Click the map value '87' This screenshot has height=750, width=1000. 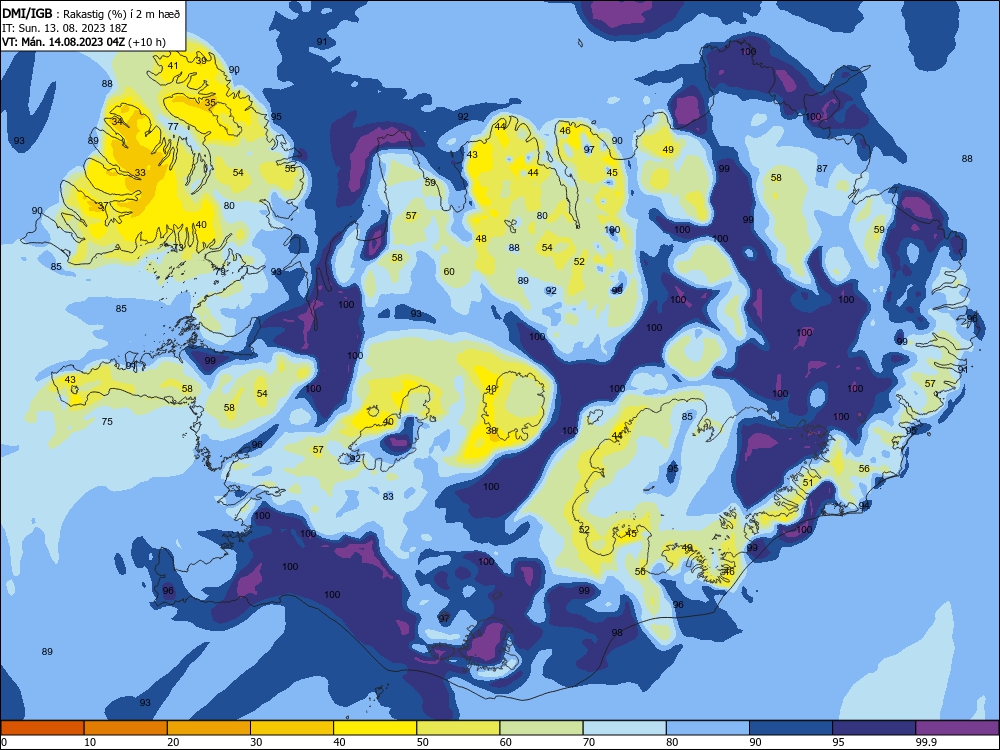click(822, 169)
